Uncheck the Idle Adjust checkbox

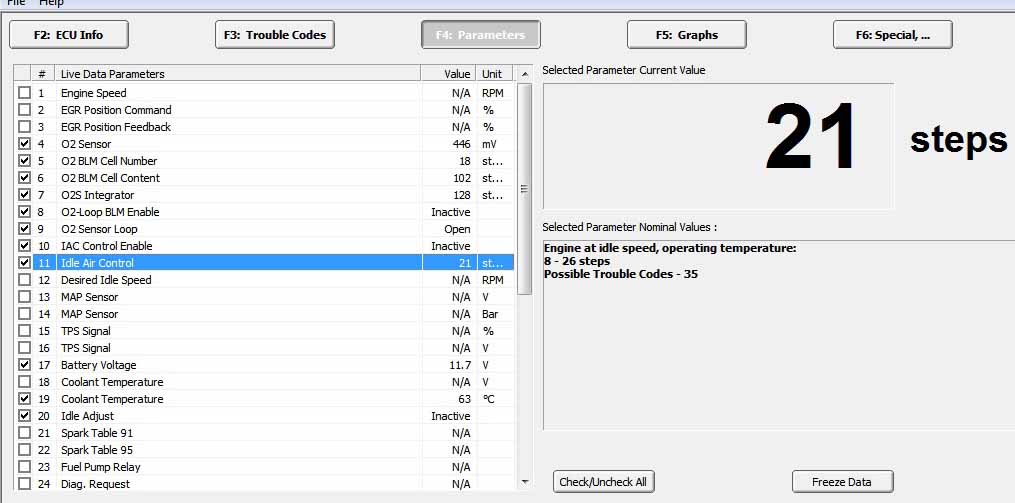tap(24, 416)
